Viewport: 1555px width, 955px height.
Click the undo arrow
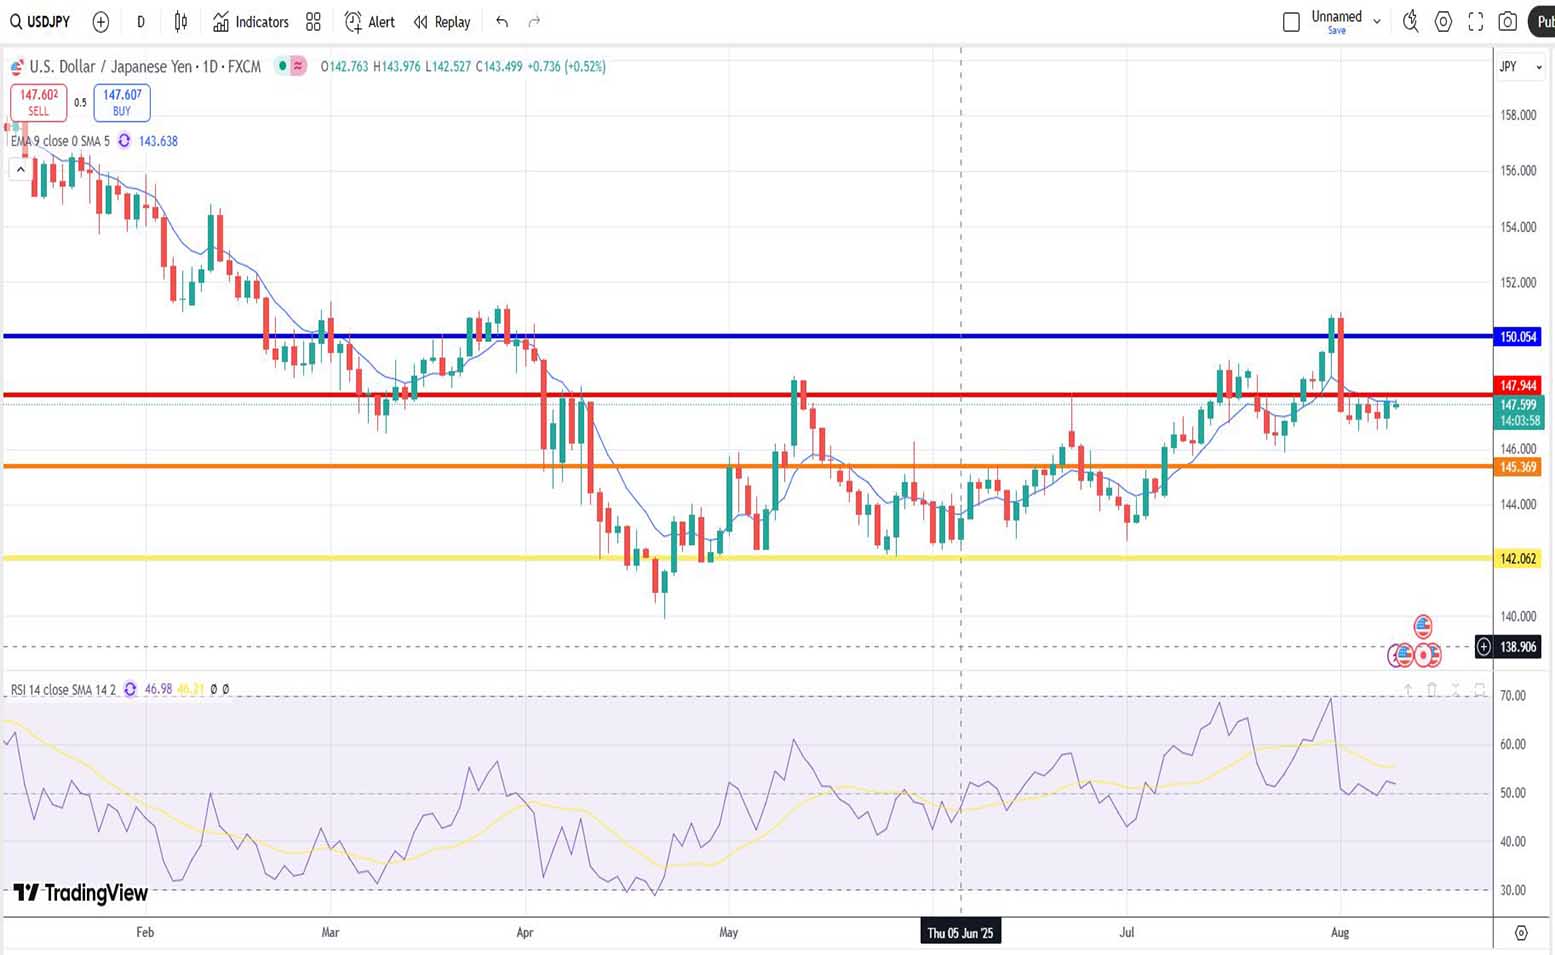click(502, 22)
